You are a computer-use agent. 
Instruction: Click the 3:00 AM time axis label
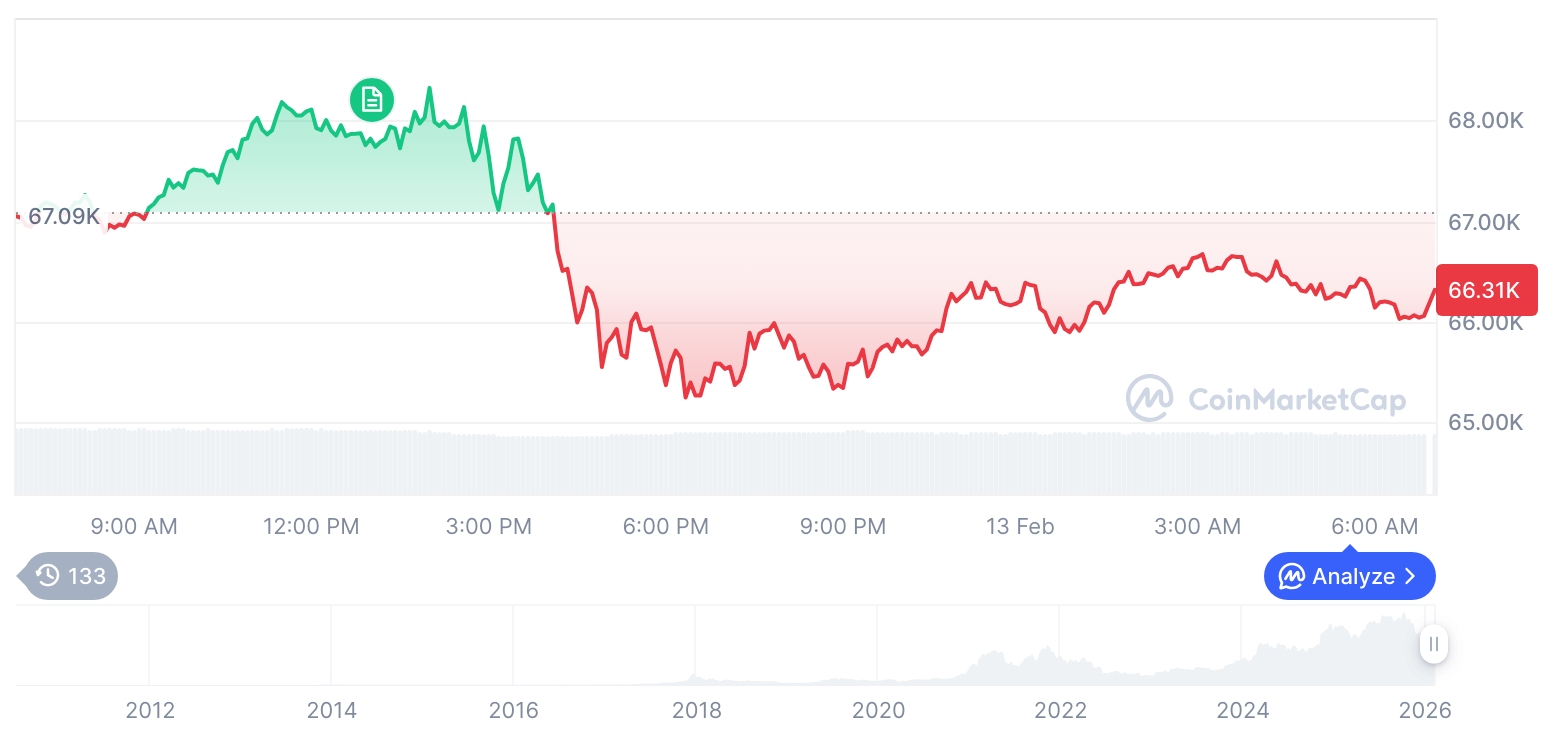tap(1197, 526)
